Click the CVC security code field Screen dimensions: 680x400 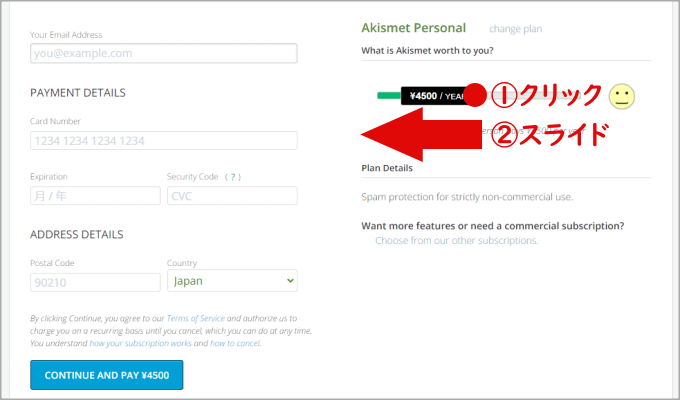tap(232, 196)
